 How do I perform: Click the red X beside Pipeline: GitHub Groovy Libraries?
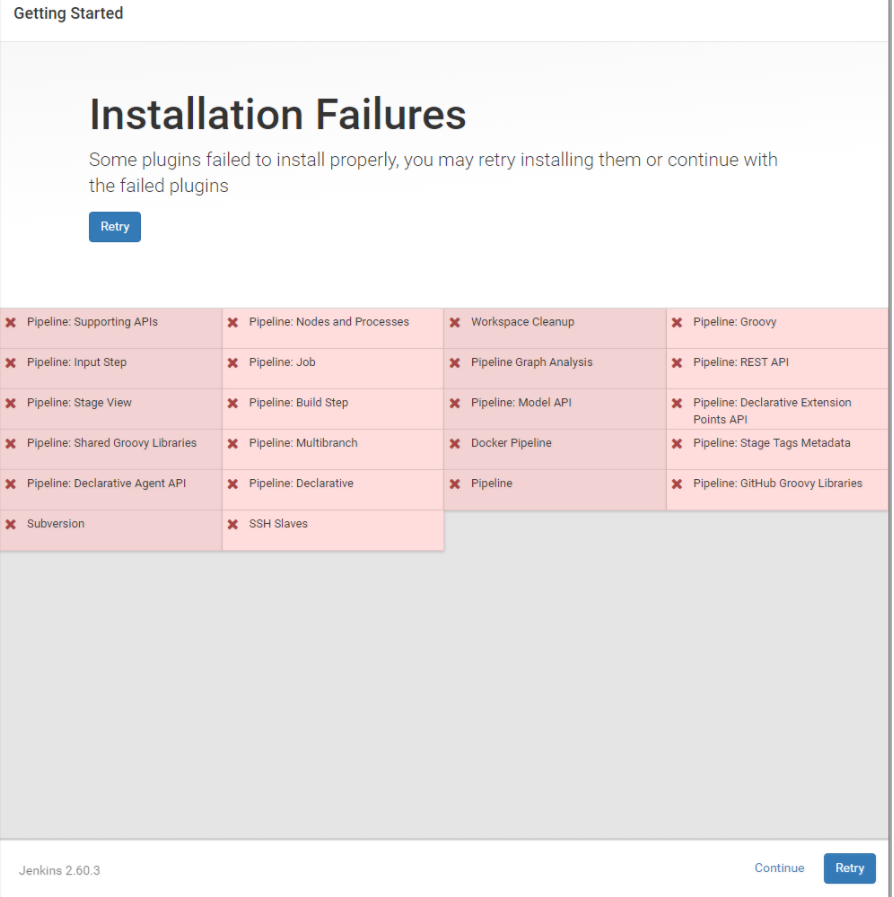[x=678, y=483]
